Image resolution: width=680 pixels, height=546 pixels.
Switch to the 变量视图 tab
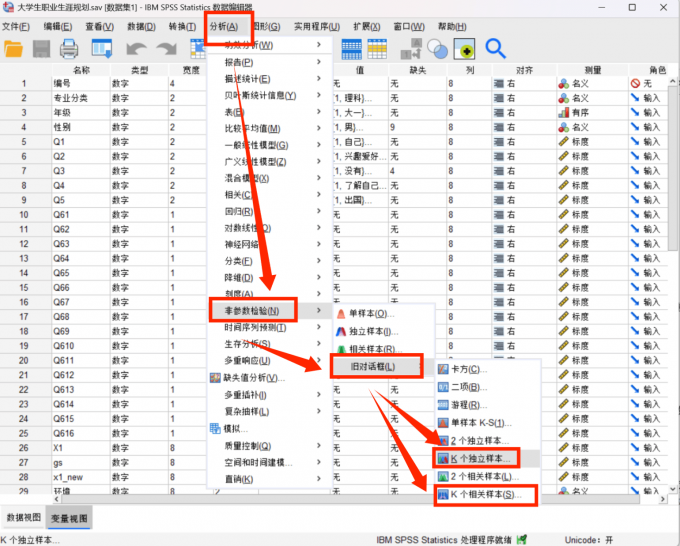pos(69,518)
